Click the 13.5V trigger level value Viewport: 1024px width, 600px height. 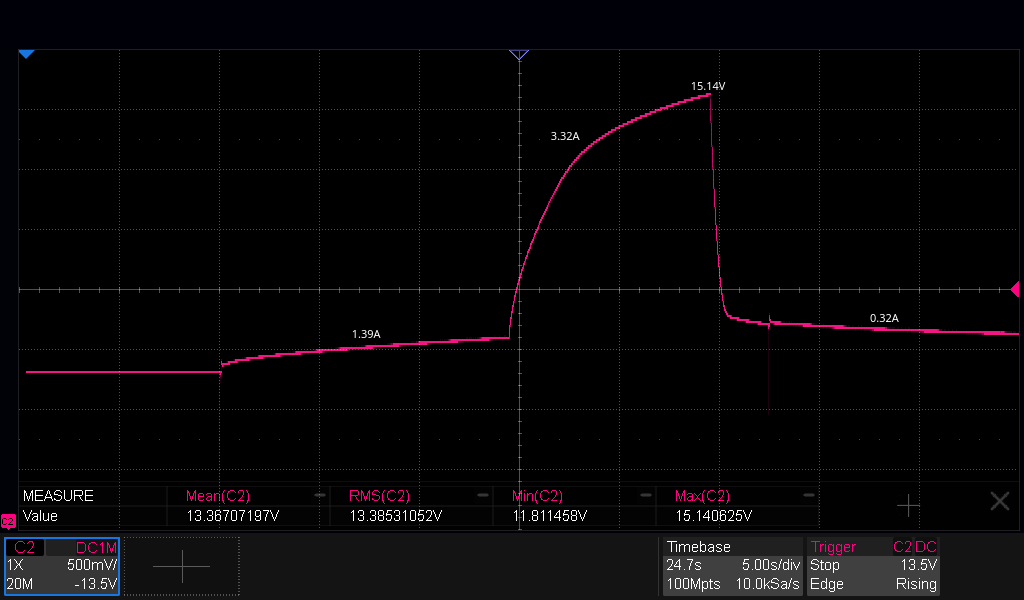(x=918, y=565)
